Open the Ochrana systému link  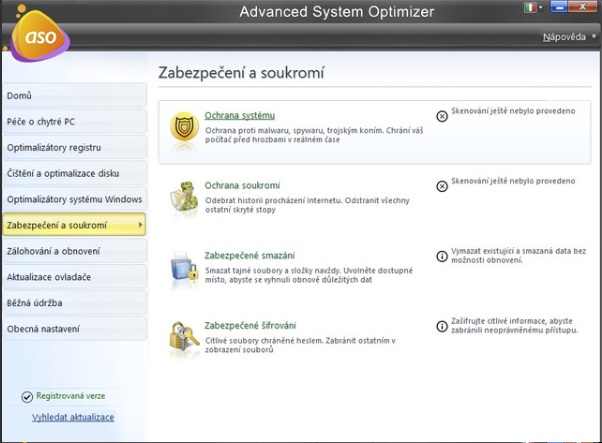coord(239,115)
